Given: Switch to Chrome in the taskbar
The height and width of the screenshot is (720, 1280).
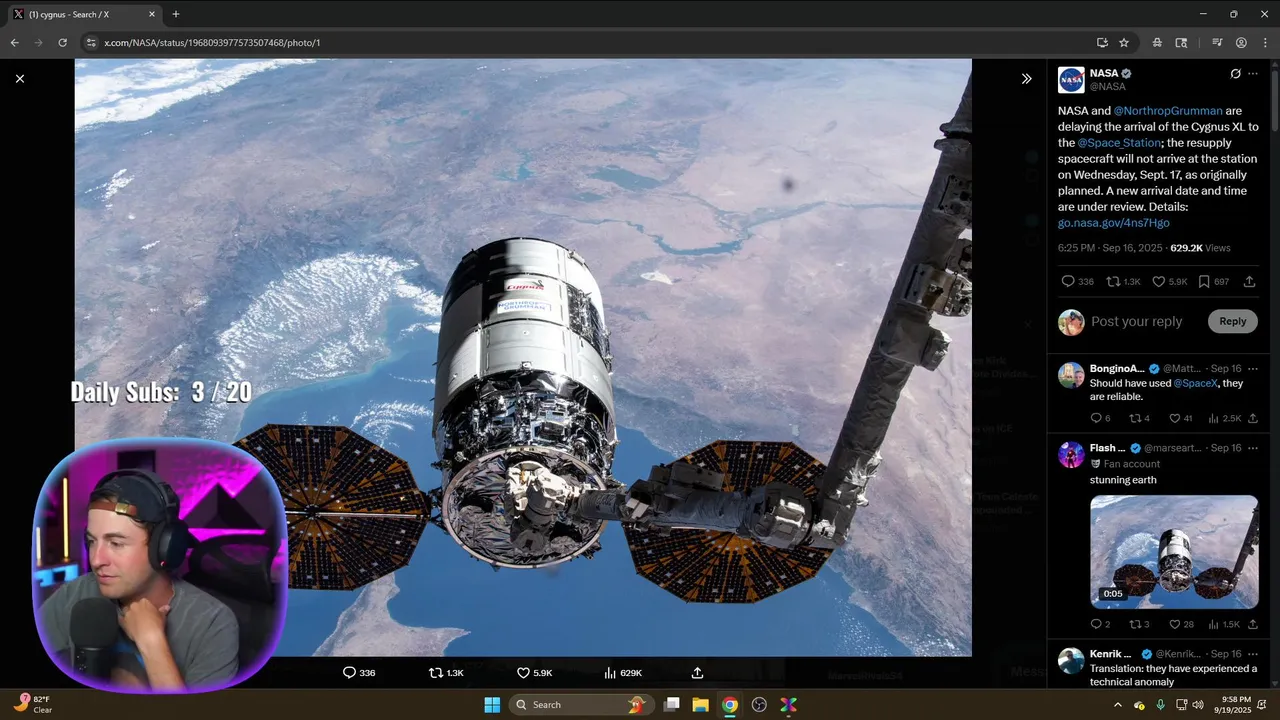Looking at the screenshot, I should click(730, 704).
